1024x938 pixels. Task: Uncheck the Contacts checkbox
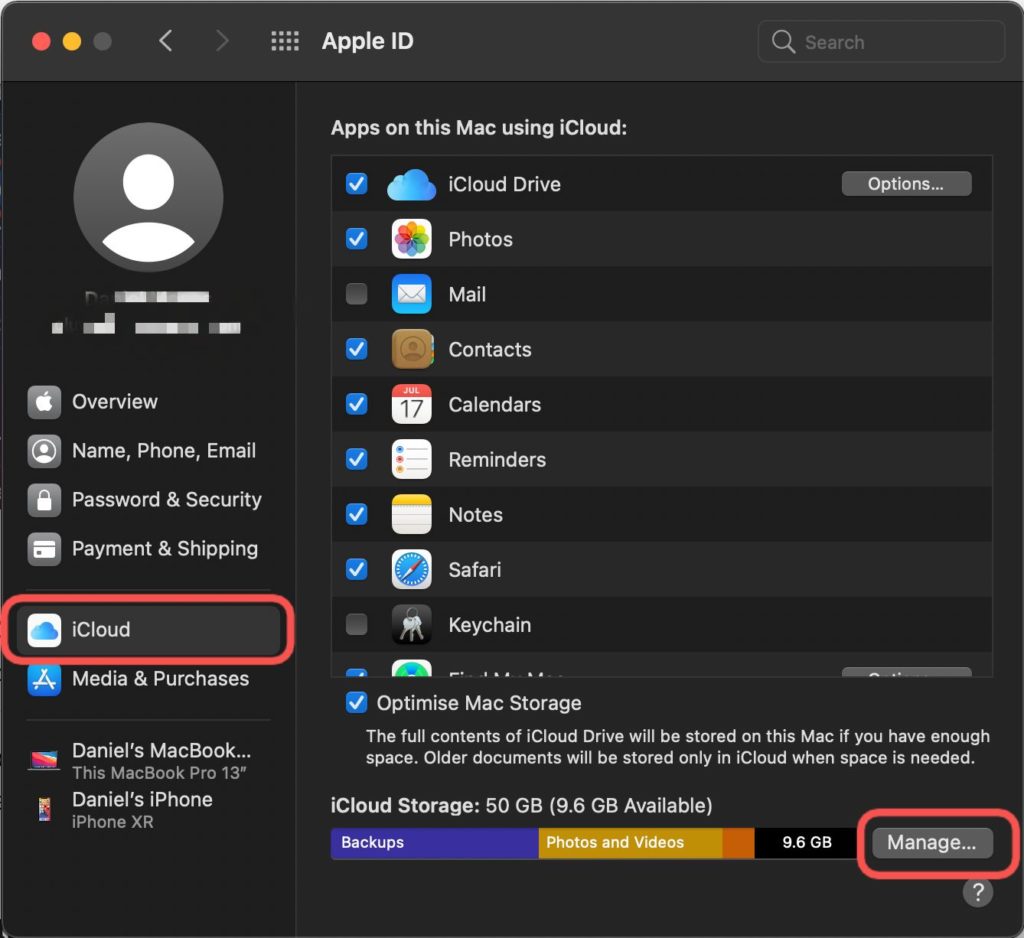(x=357, y=349)
